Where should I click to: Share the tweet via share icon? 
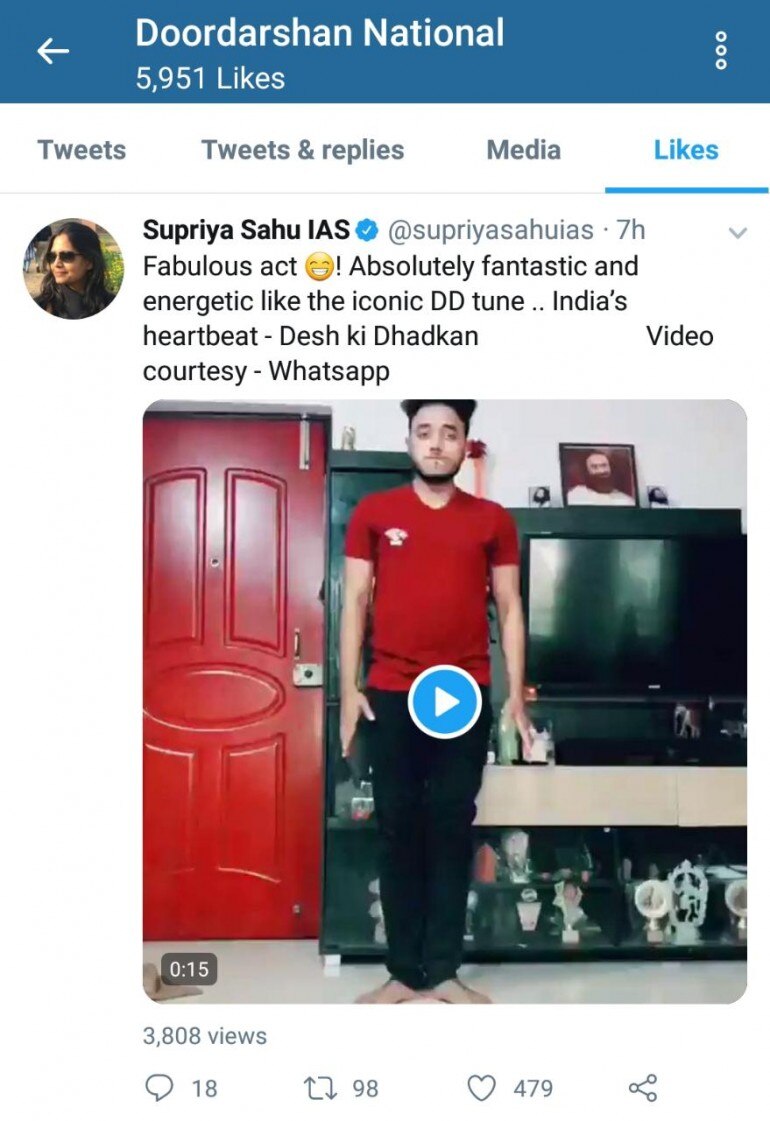tap(642, 1087)
